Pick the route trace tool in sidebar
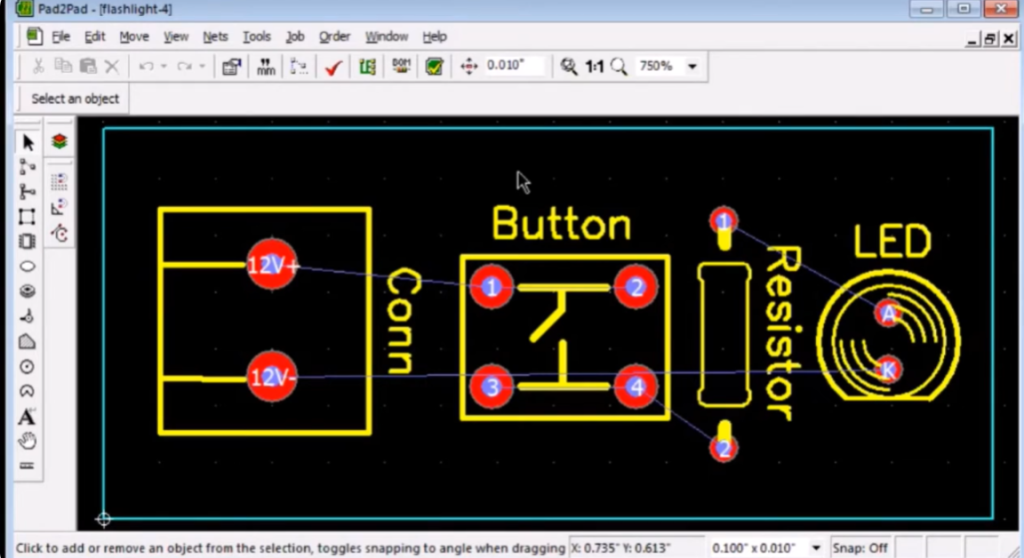This screenshot has width=1024, height=558. (x=27, y=191)
